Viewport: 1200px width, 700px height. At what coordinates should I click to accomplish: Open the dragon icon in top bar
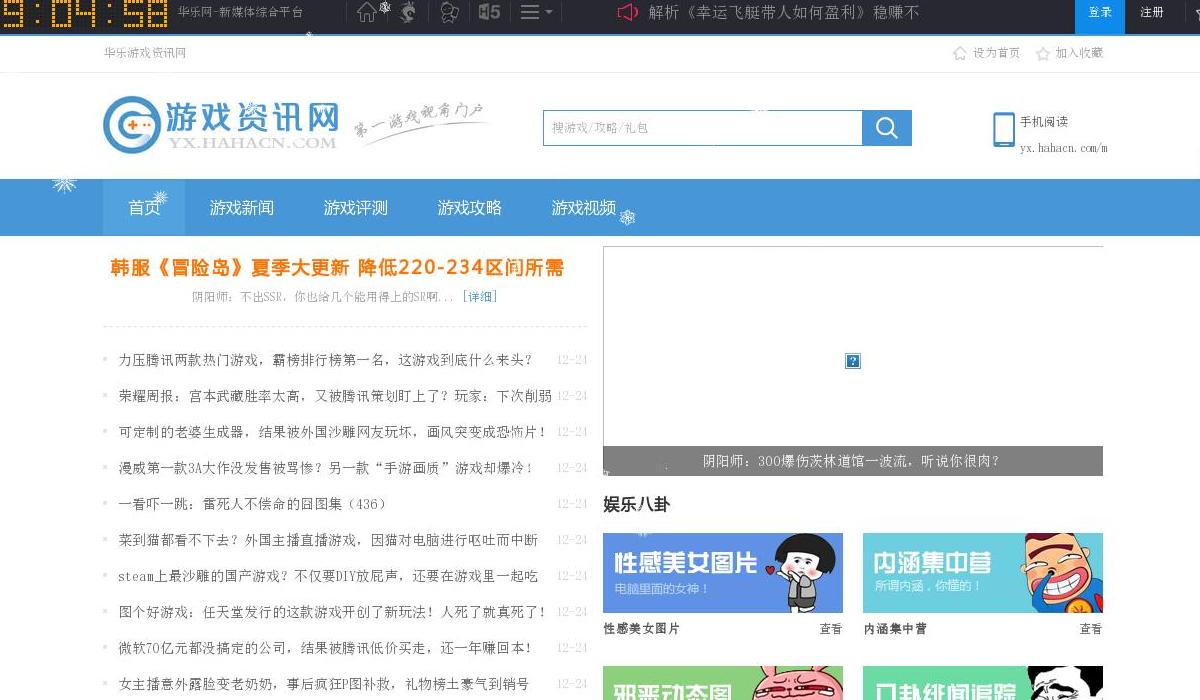tap(407, 12)
